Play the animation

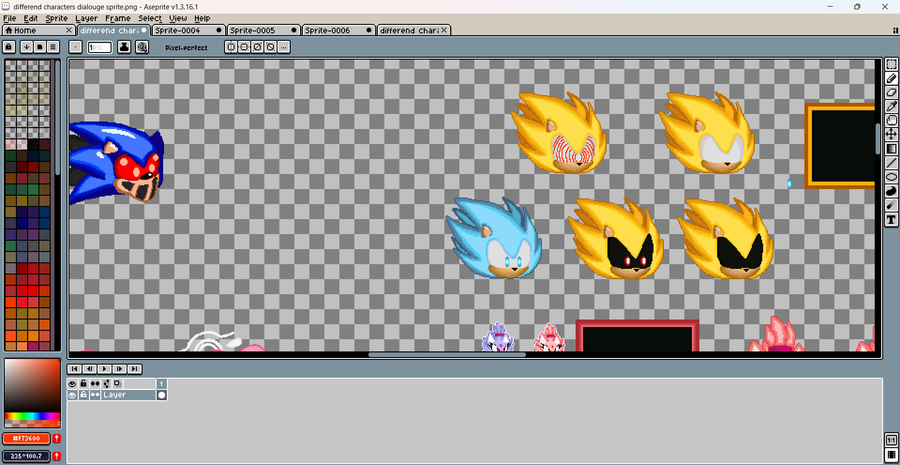(x=104, y=369)
